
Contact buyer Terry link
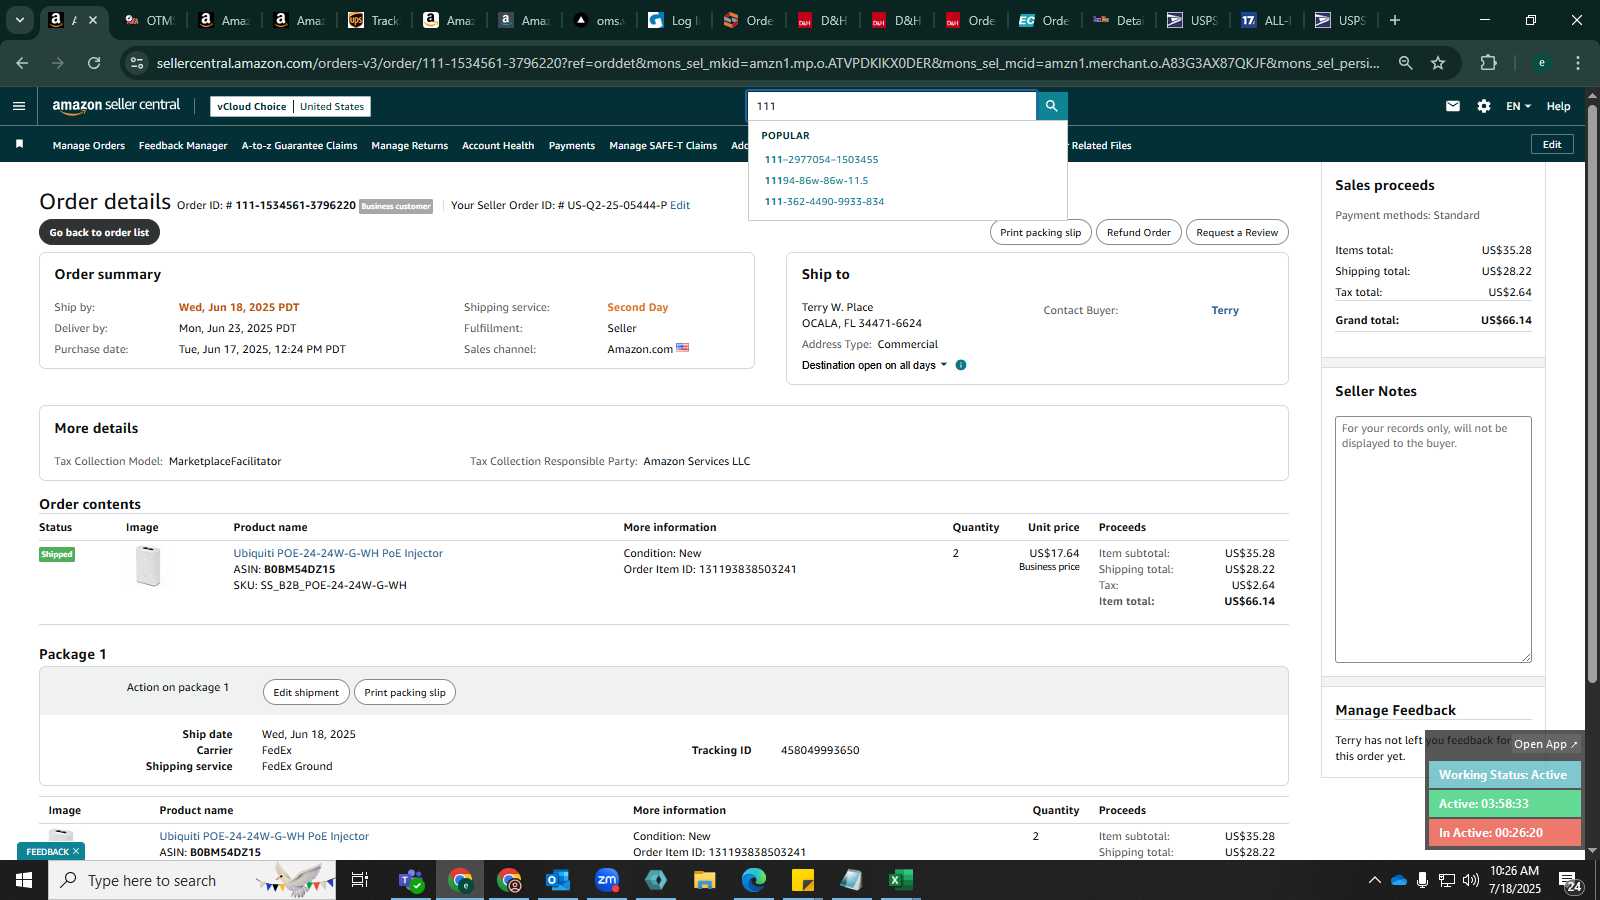click(1225, 310)
